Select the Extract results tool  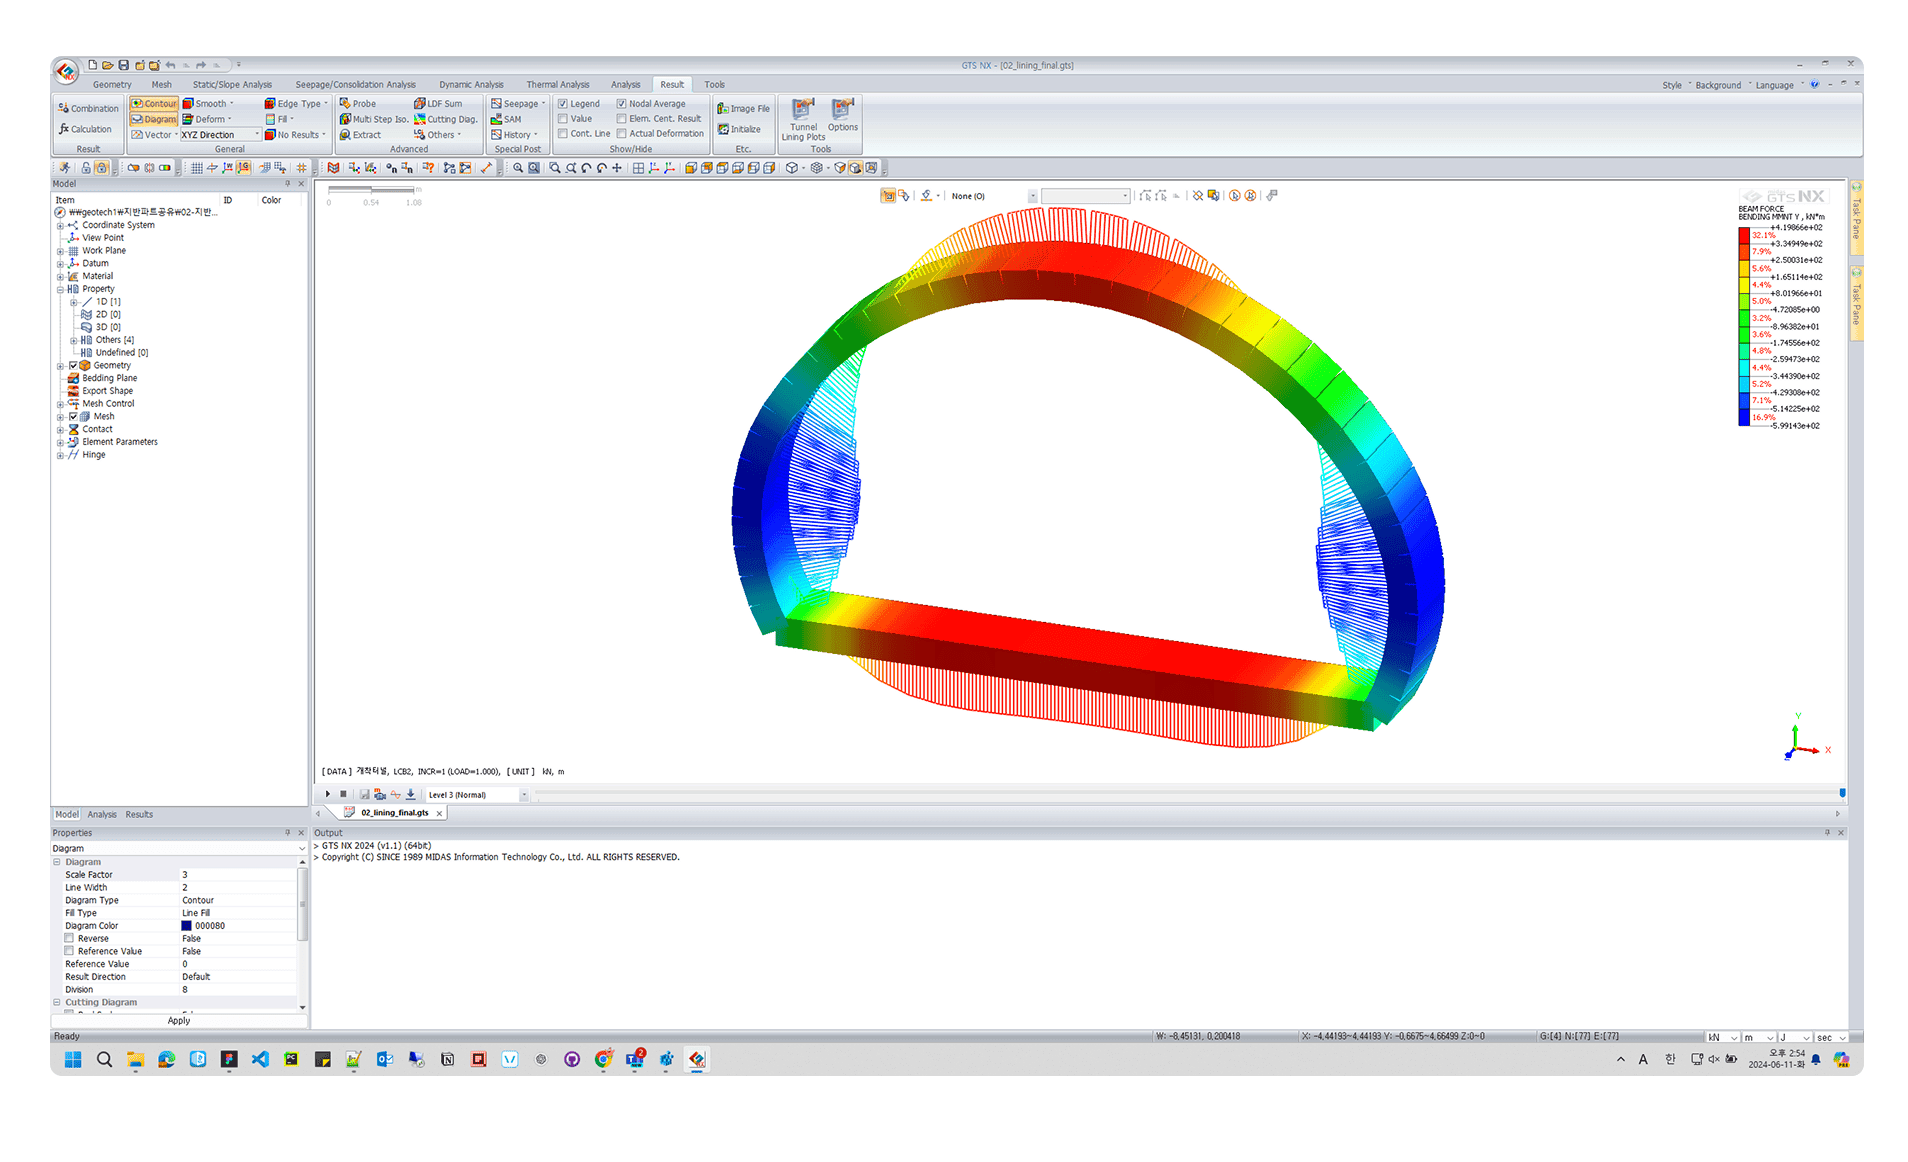(x=360, y=135)
